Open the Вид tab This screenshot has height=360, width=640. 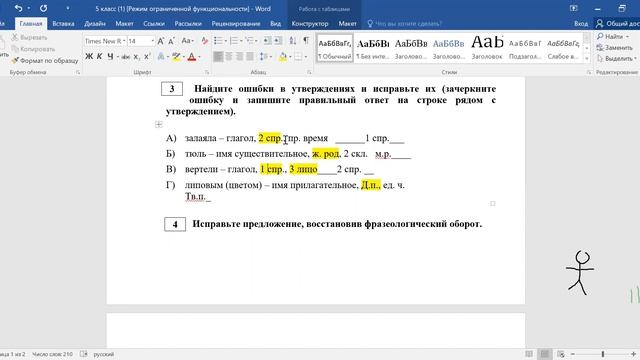[276, 24]
